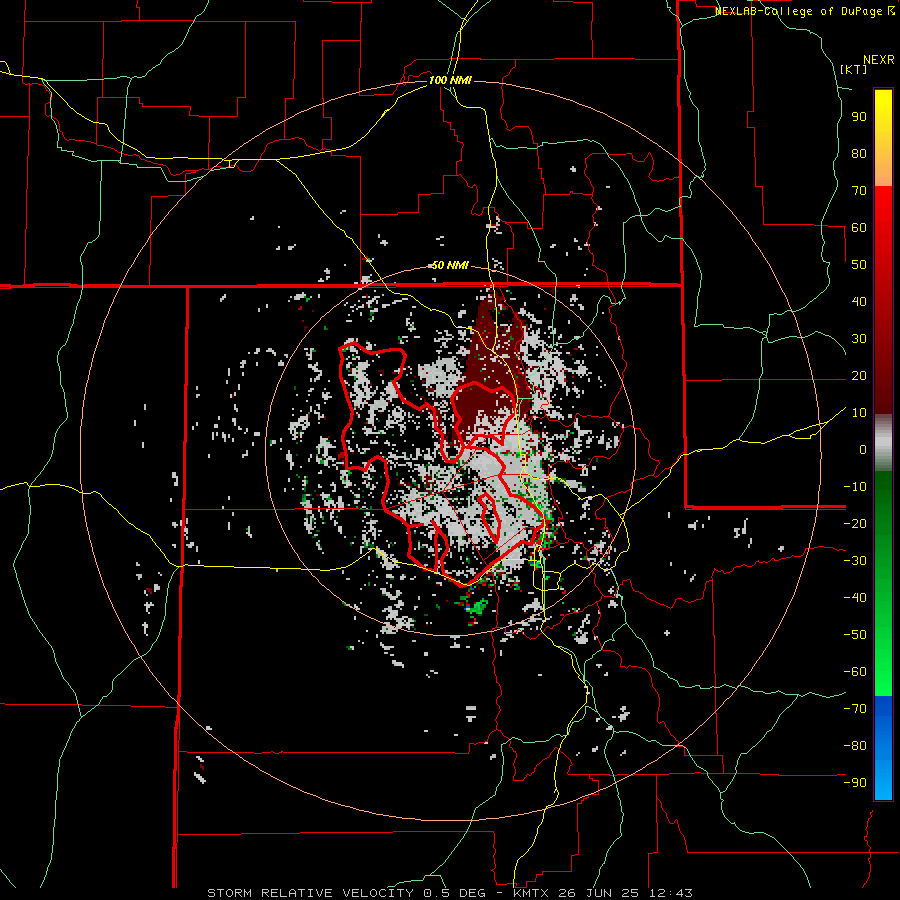Click the 80 value on velocity scale
The image size is (900, 900).
click(x=859, y=154)
